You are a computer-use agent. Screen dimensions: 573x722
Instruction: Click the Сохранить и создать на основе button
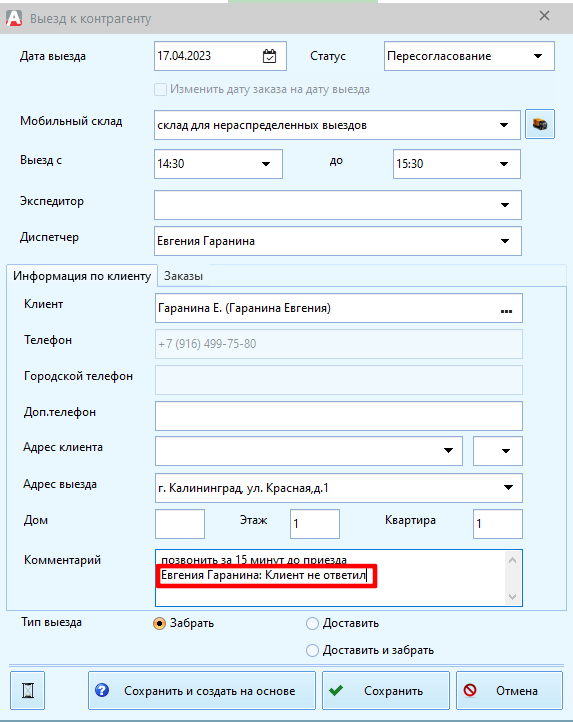[x=202, y=691]
